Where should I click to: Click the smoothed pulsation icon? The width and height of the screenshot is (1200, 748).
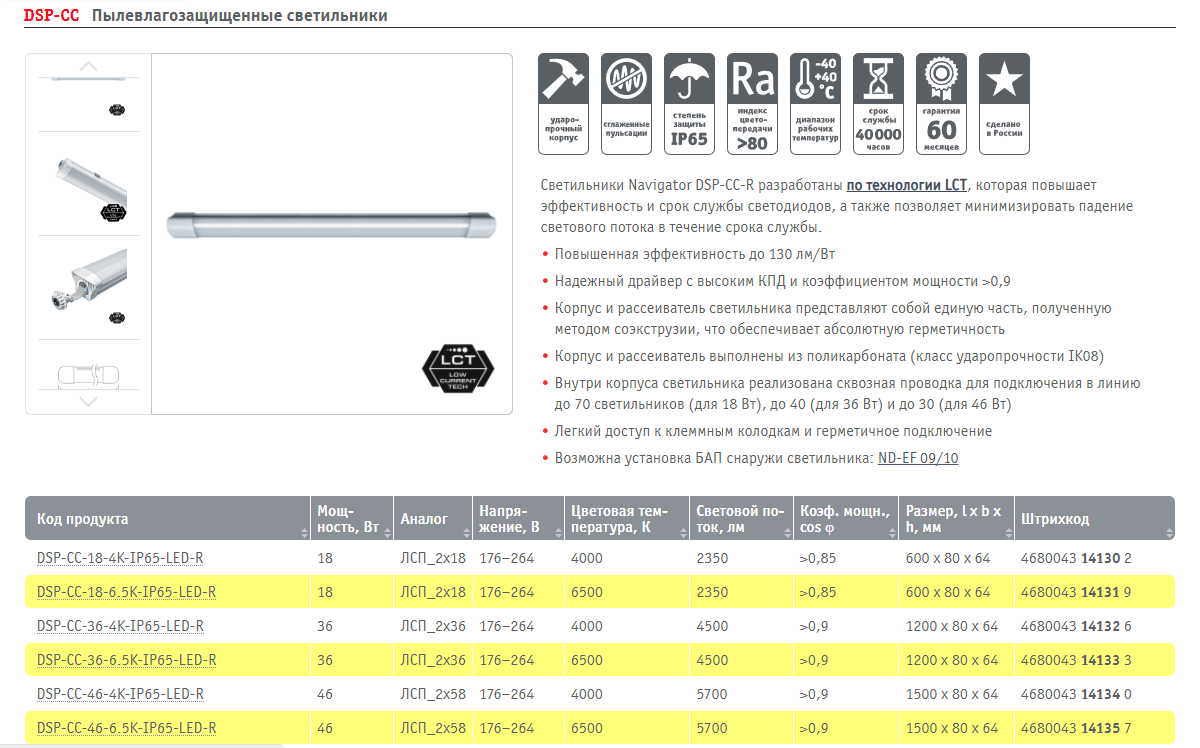(627, 104)
